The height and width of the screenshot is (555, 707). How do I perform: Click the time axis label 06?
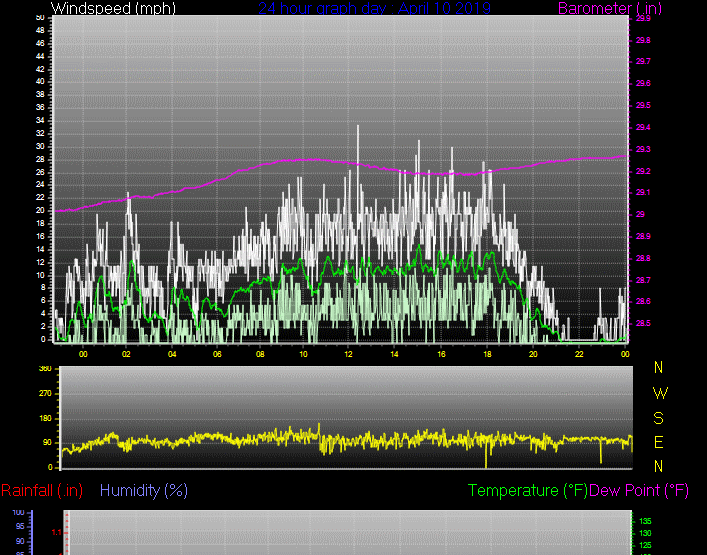click(217, 354)
